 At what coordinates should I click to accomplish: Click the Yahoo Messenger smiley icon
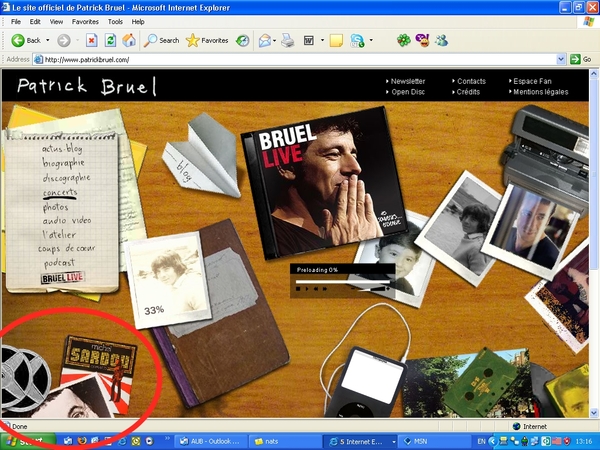[422, 40]
